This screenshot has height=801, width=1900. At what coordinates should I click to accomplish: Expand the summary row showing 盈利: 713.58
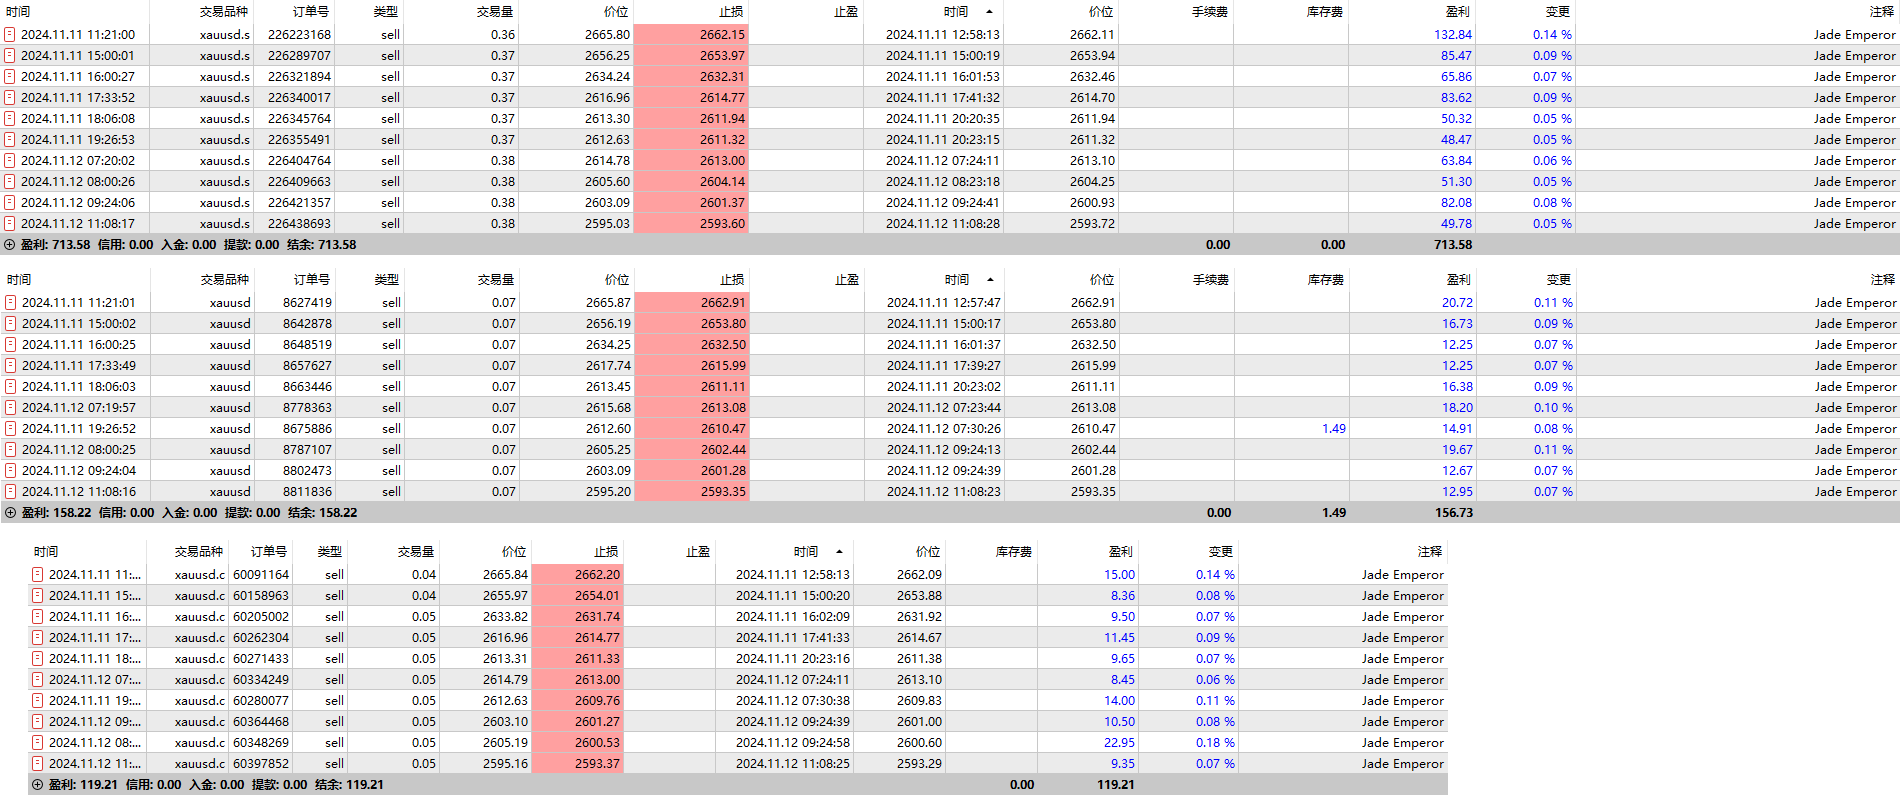coord(10,244)
